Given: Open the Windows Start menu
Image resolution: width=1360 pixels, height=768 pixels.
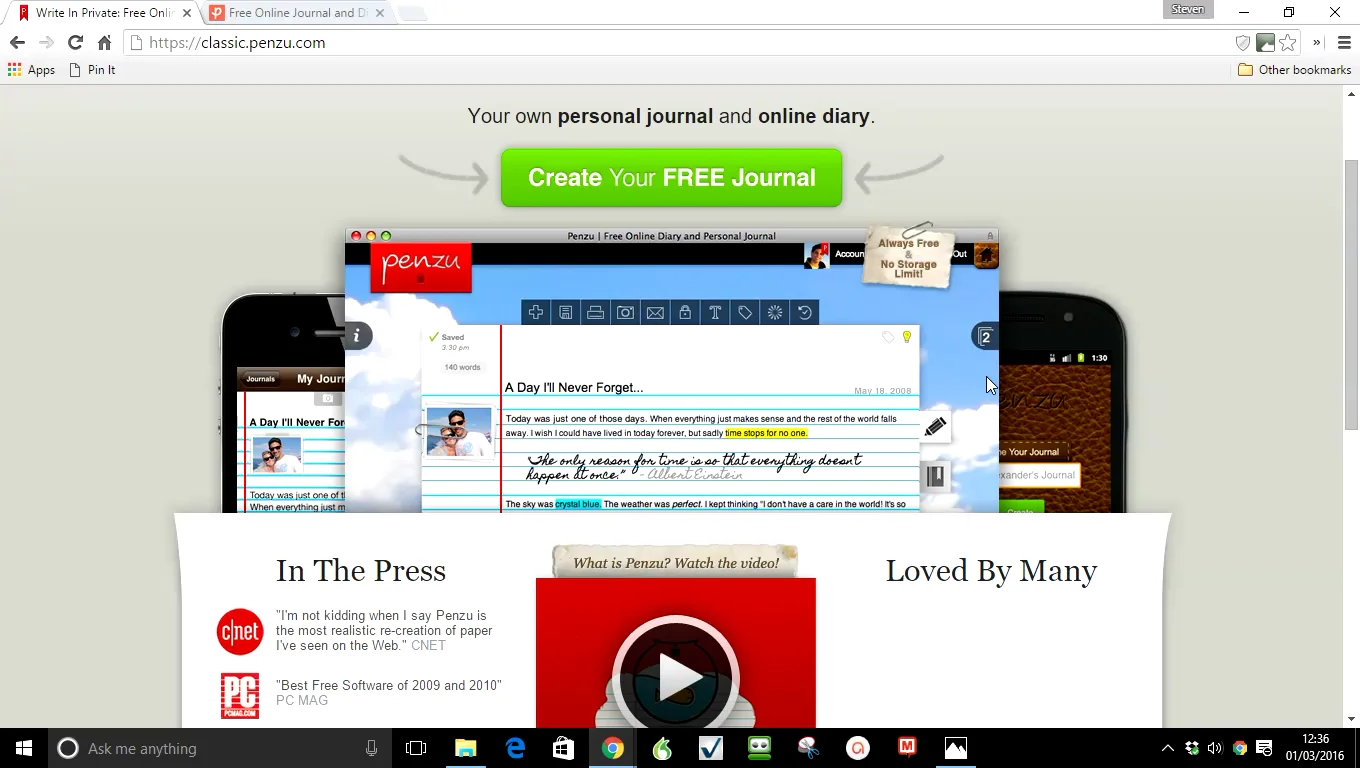Looking at the screenshot, I should (x=24, y=748).
